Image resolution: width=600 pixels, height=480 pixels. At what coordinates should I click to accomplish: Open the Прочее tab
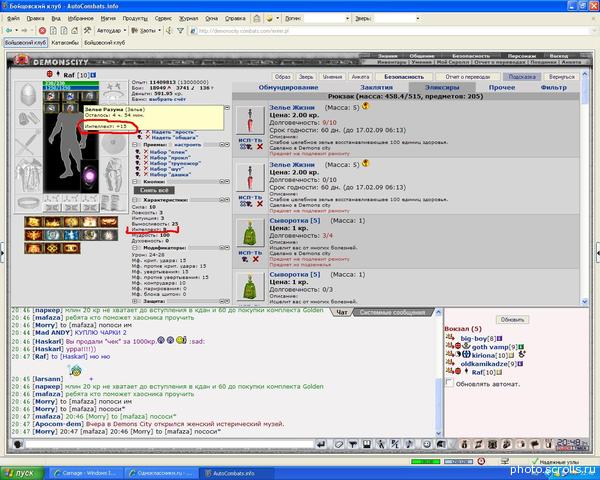pos(502,87)
